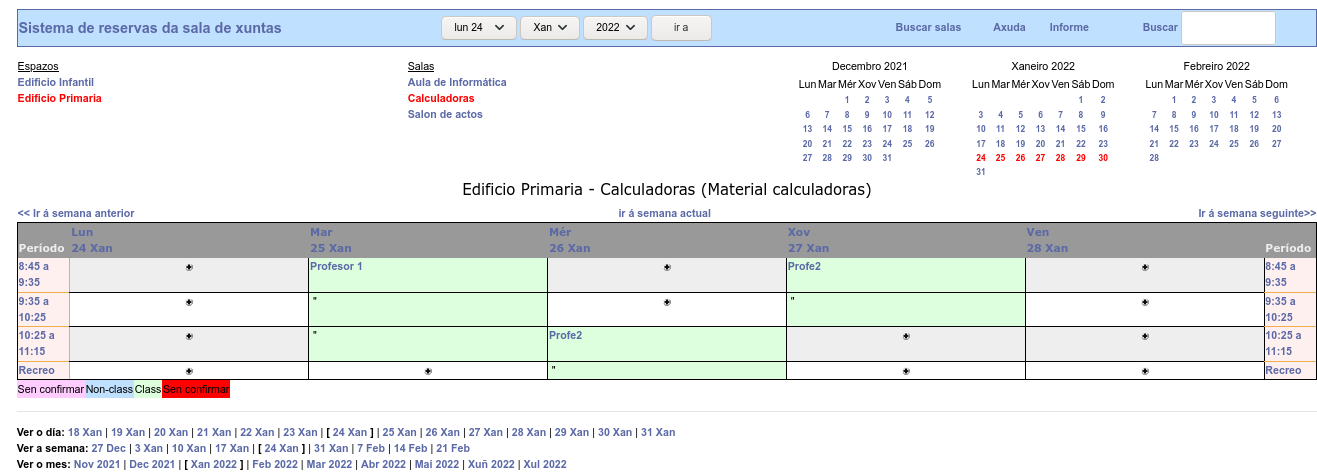
Task: Add booking on Monday 24 at 8:45
Action: click(189, 267)
